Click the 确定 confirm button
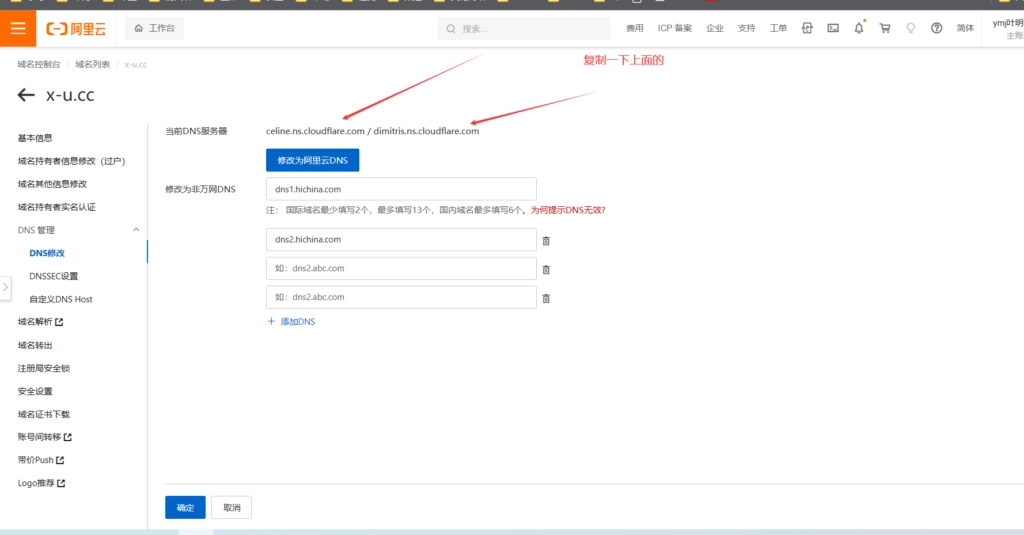The image size is (1024, 535). [x=185, y=508]
